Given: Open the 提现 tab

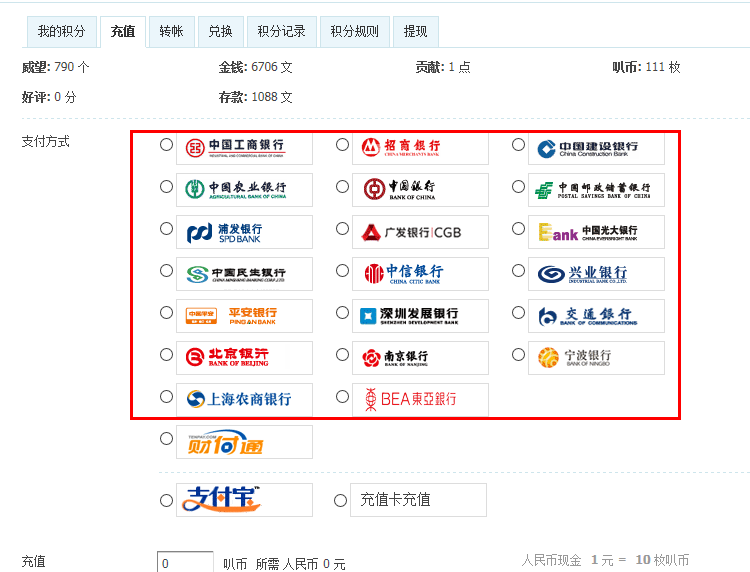Looking at the screenshot, I should [x=416, y=32].
